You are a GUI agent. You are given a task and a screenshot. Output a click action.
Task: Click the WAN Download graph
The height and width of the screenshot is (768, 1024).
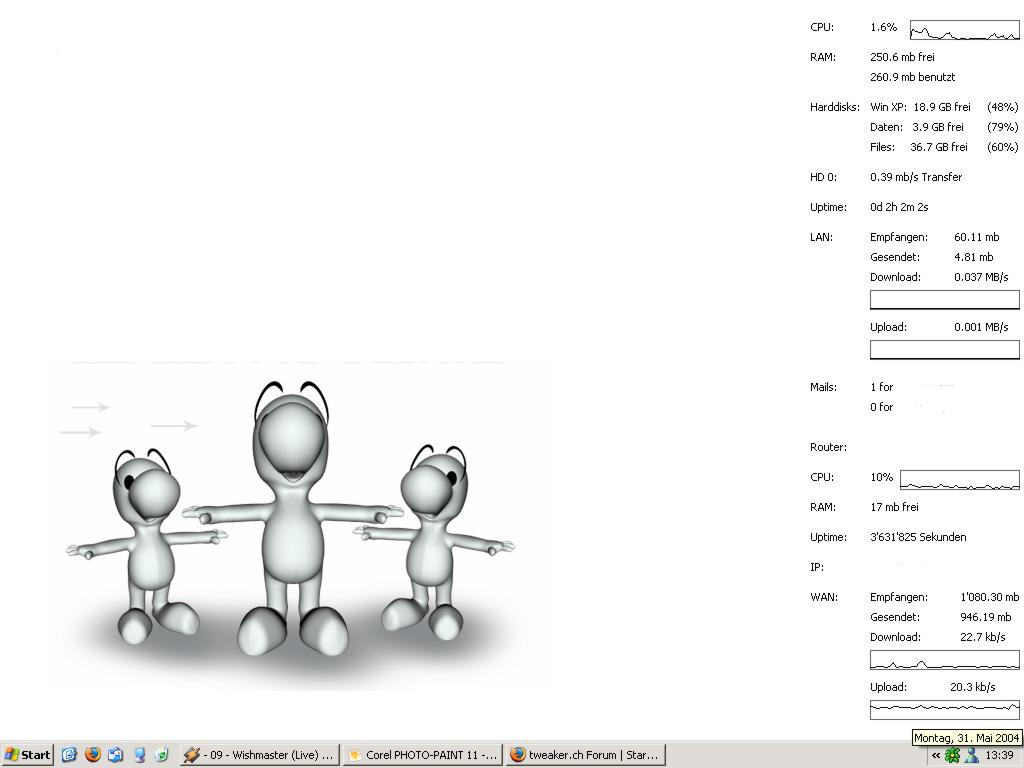tap(944, 660)
